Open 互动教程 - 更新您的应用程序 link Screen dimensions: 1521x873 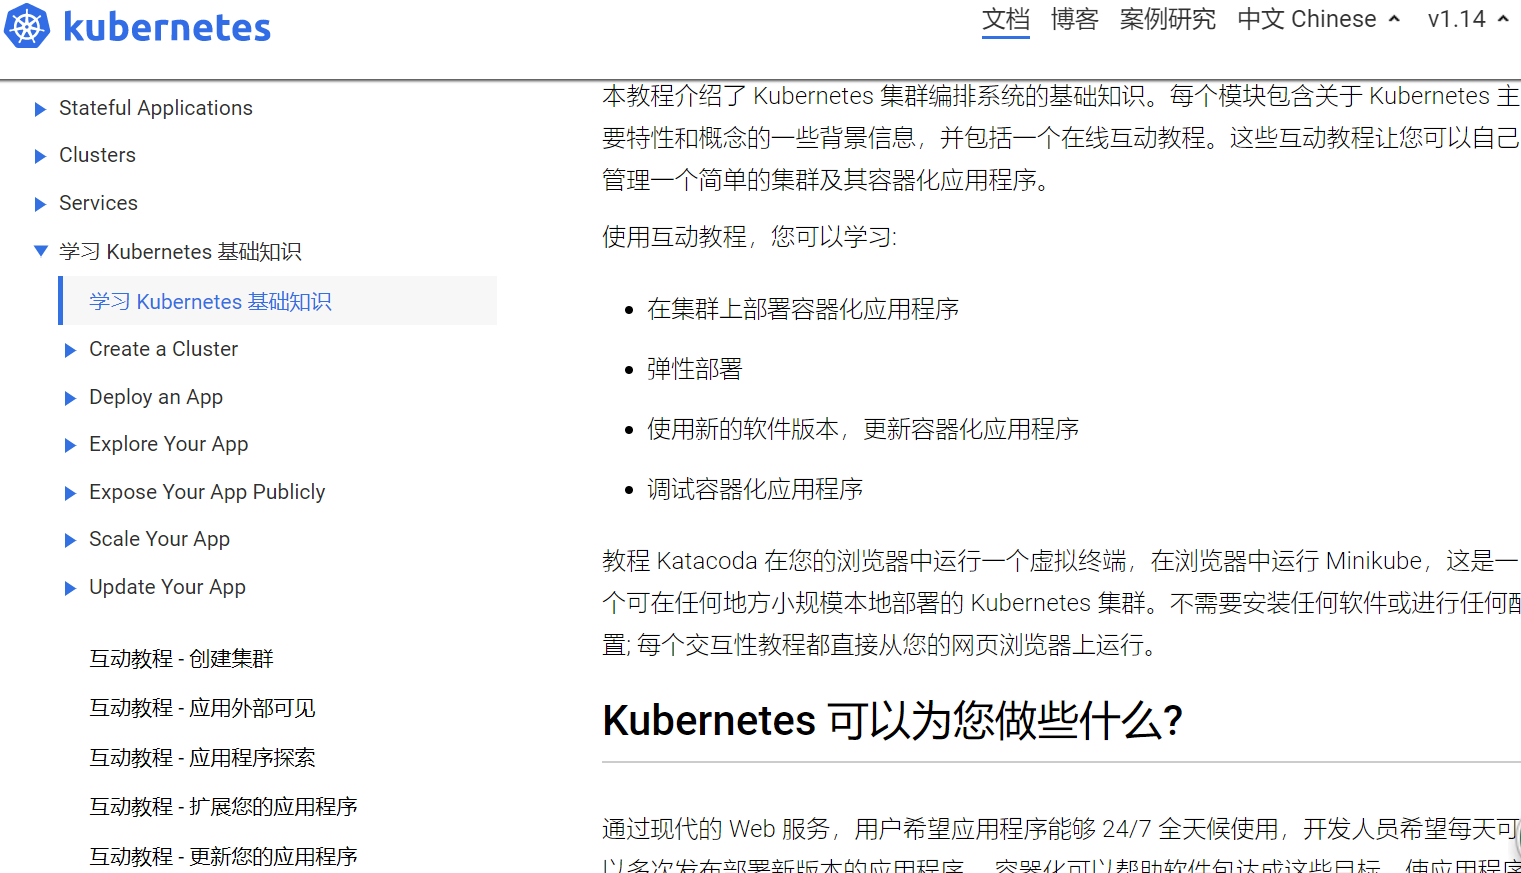[223, 856]
